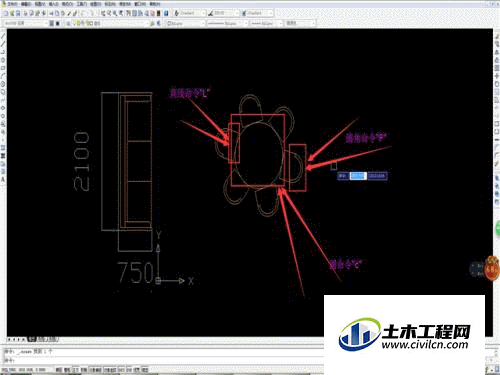
Task: Toggle Object Snap in status bar
Action: [96, 370]
